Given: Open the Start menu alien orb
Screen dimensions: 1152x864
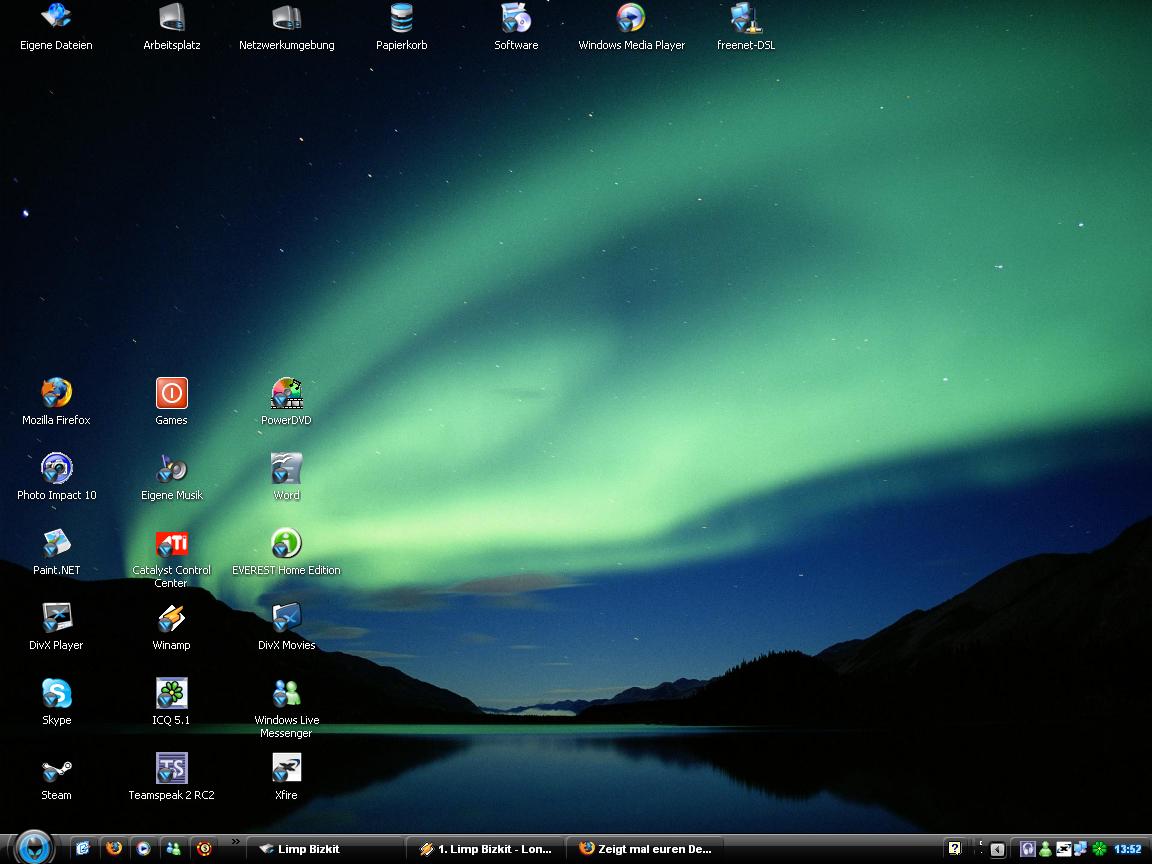Looking at the screenshot, I should pyautogui.click(x=34, y=847).
